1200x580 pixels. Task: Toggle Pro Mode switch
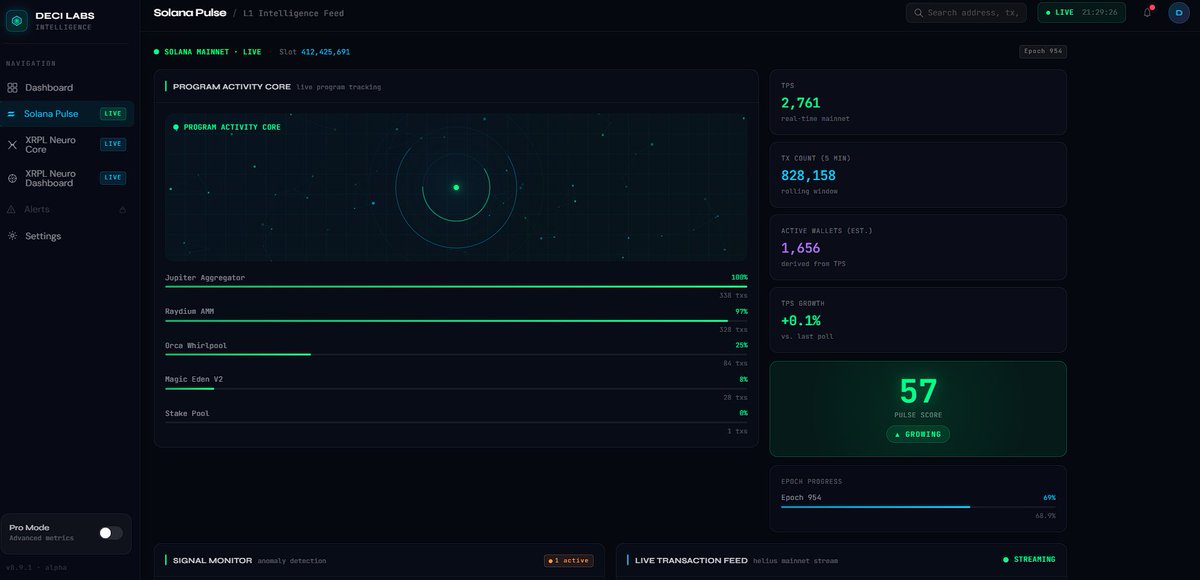(x=111, y=533)
